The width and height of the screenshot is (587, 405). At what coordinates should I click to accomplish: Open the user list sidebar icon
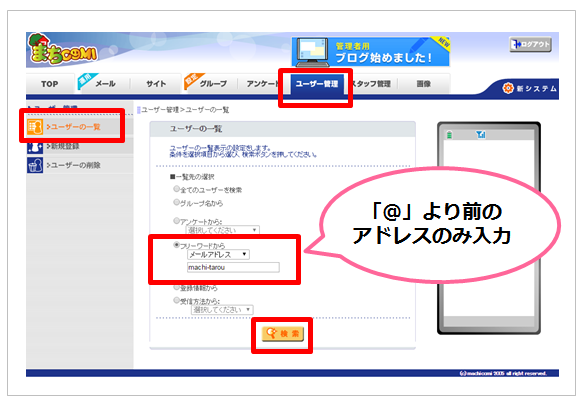[35, 127]
